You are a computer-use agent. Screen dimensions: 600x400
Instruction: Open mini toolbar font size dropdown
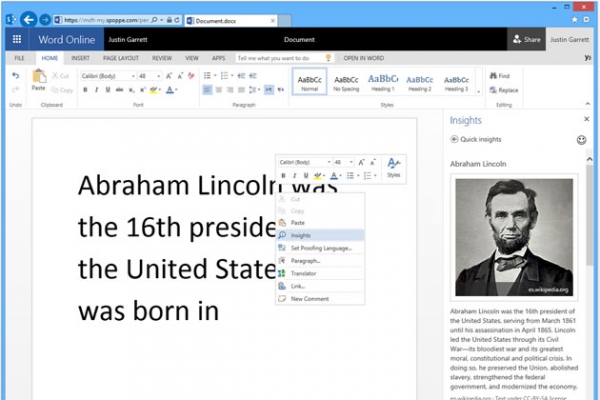click(351, 162)
